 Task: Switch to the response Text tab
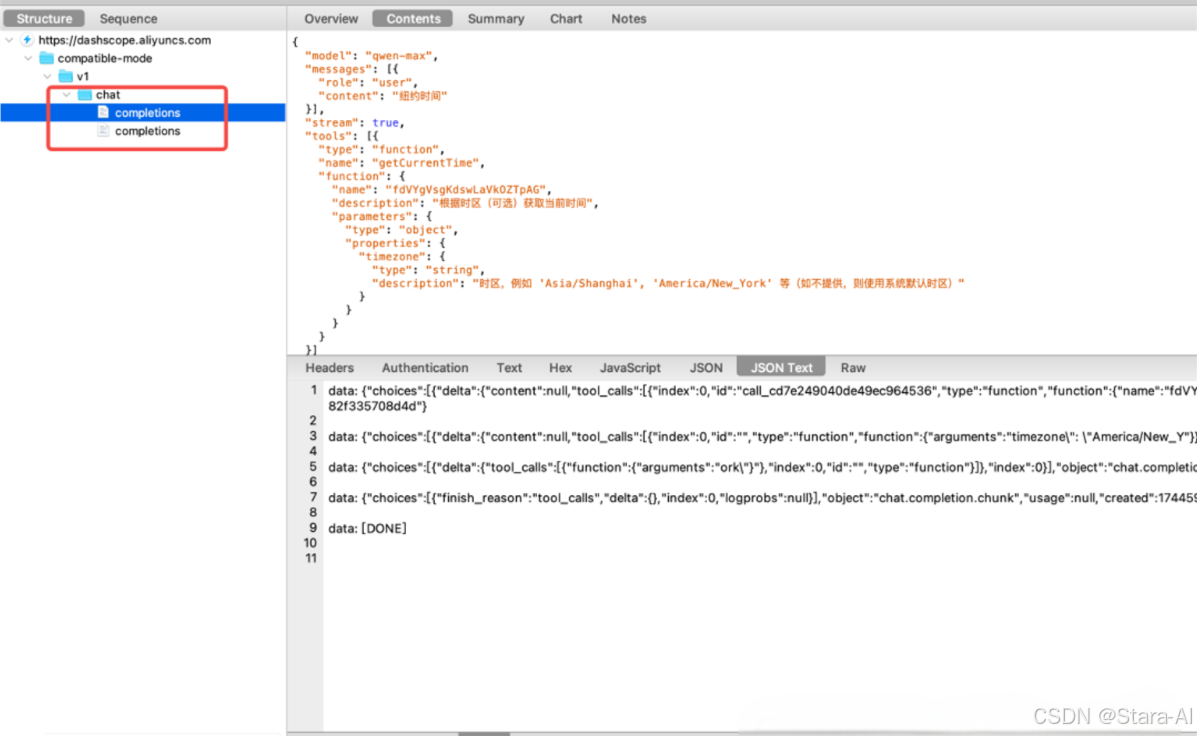click(508, 367)
